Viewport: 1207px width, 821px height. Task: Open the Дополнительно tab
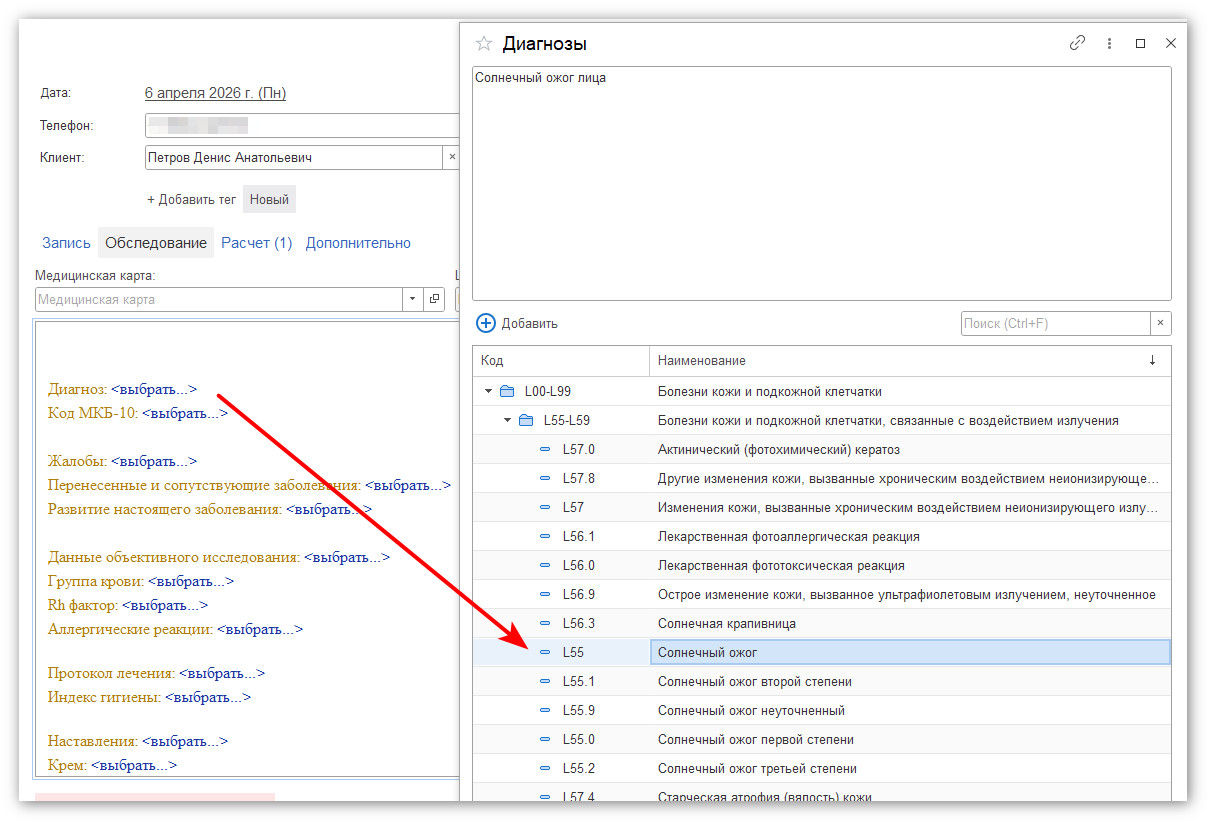click(x=358, y=243)
